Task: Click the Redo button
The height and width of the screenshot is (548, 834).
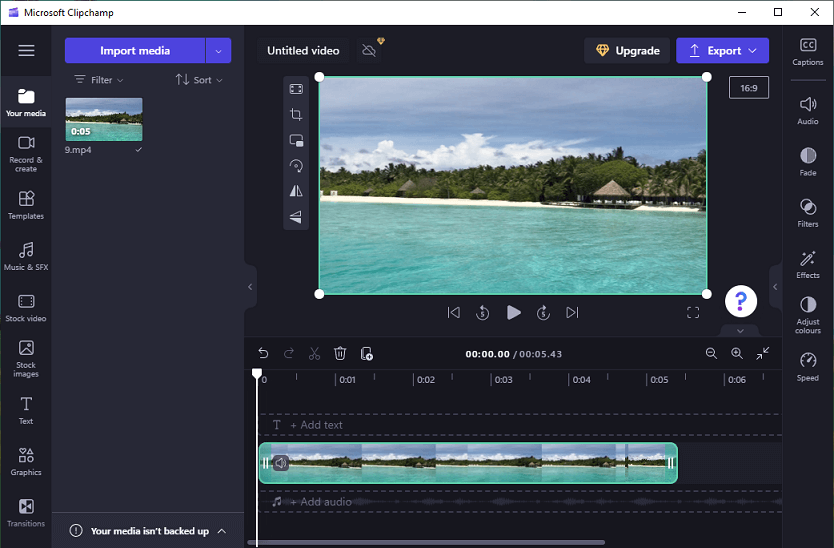Action: [x=289, y=353]
